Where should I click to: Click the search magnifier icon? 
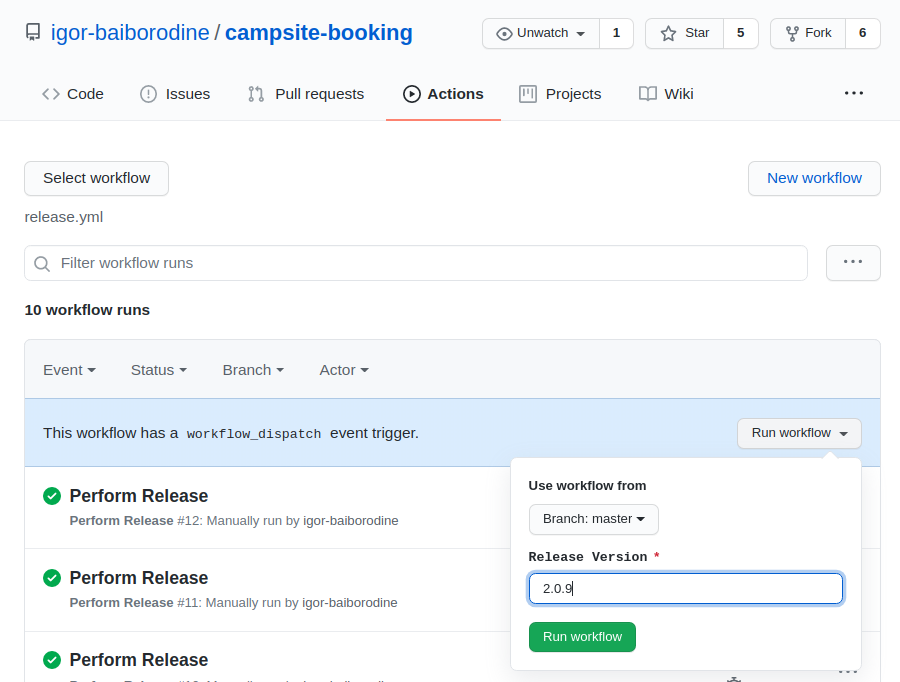click(x=42, y=264)
